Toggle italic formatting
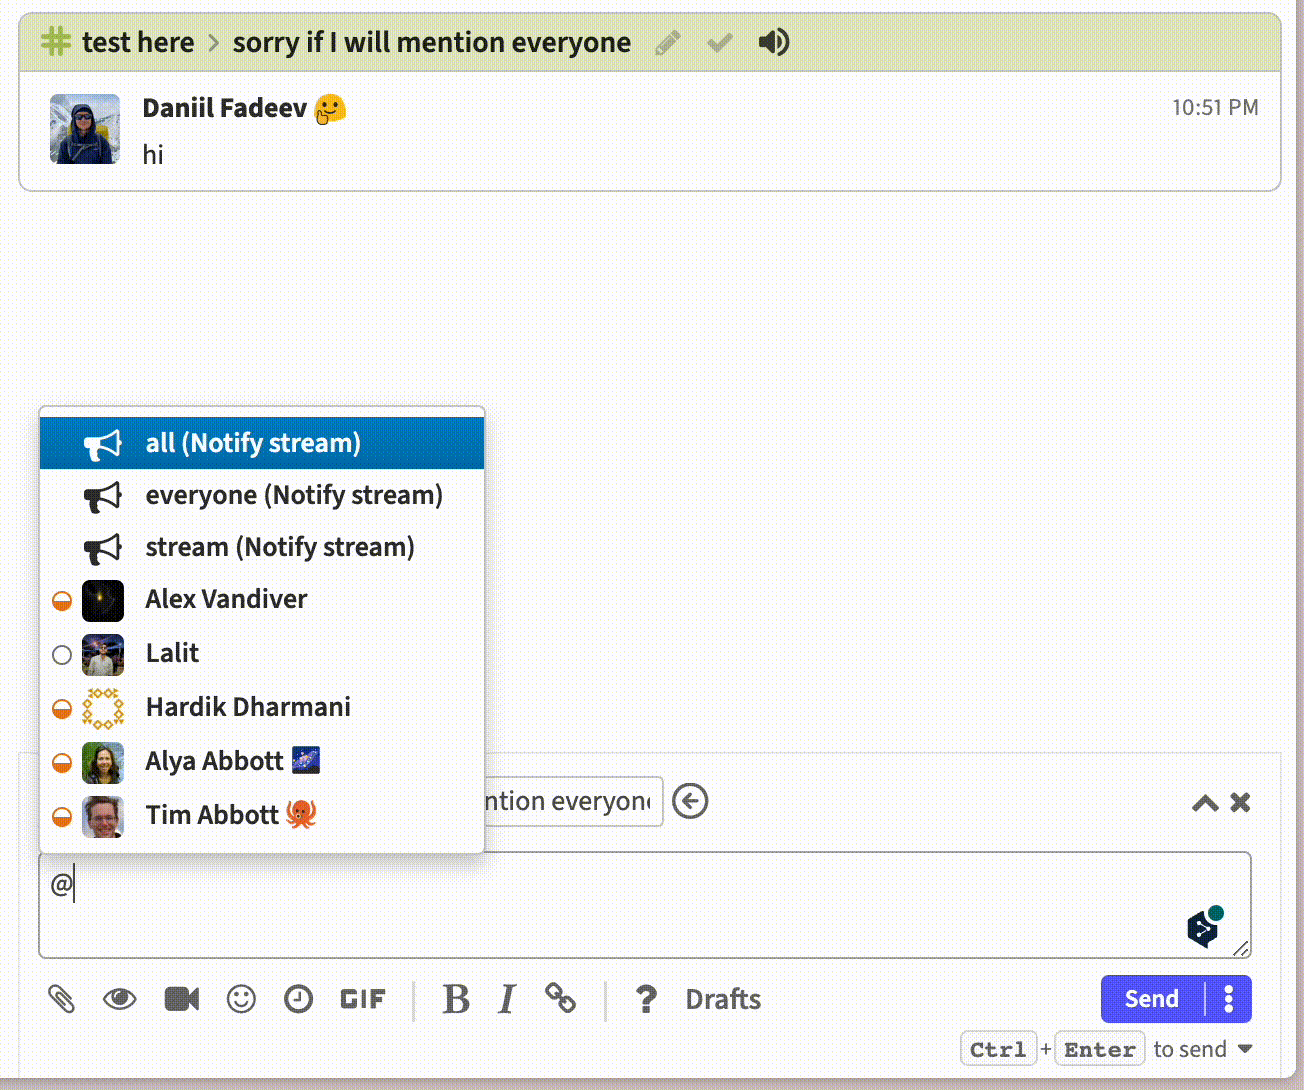 (x=507, y=999)
